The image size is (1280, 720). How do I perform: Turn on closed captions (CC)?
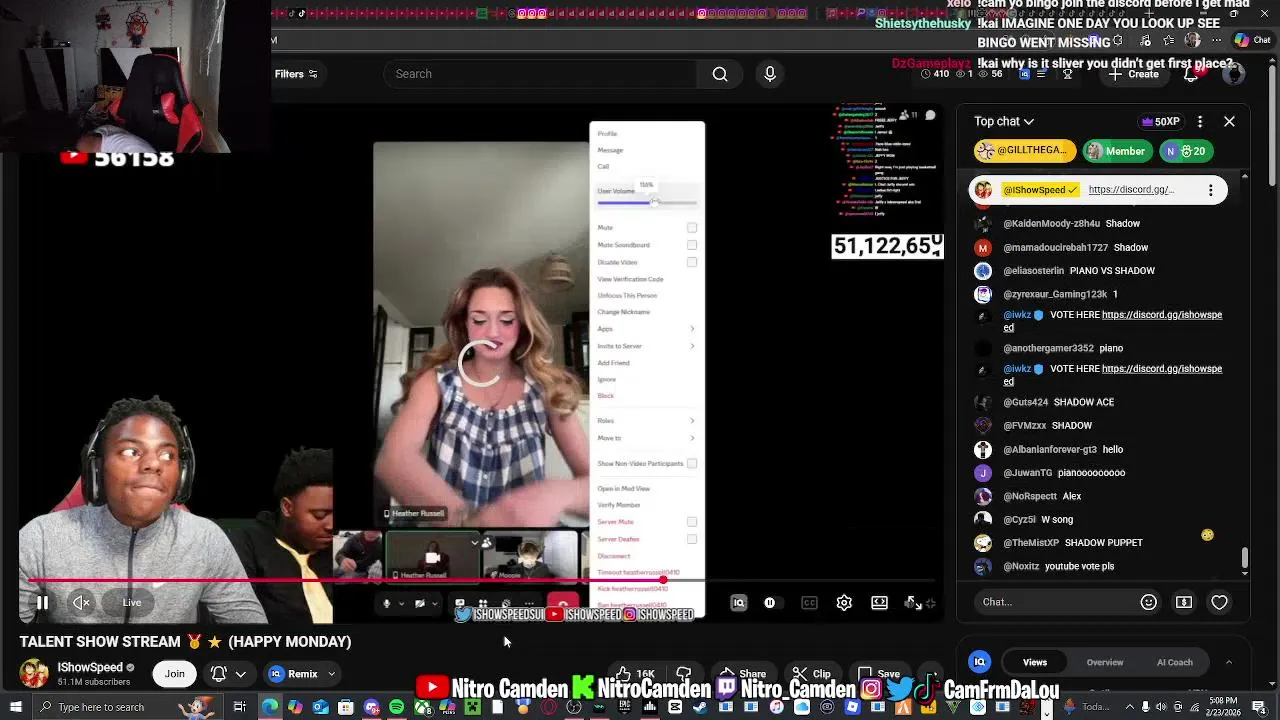809,602
